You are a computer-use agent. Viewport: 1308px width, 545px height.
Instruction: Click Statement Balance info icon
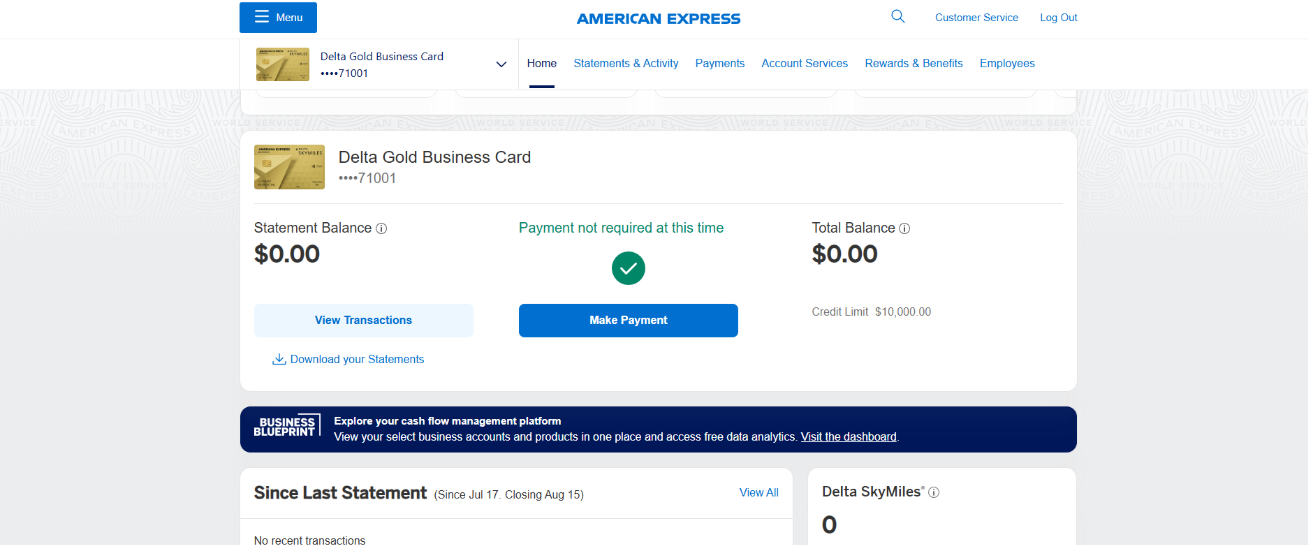[x=381, y=228]
